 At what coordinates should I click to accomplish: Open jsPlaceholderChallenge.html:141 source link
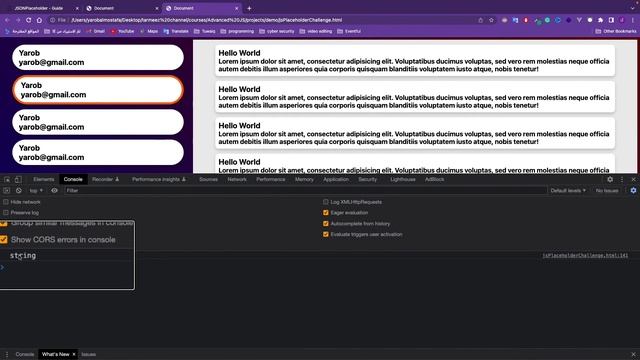[585, 256]
